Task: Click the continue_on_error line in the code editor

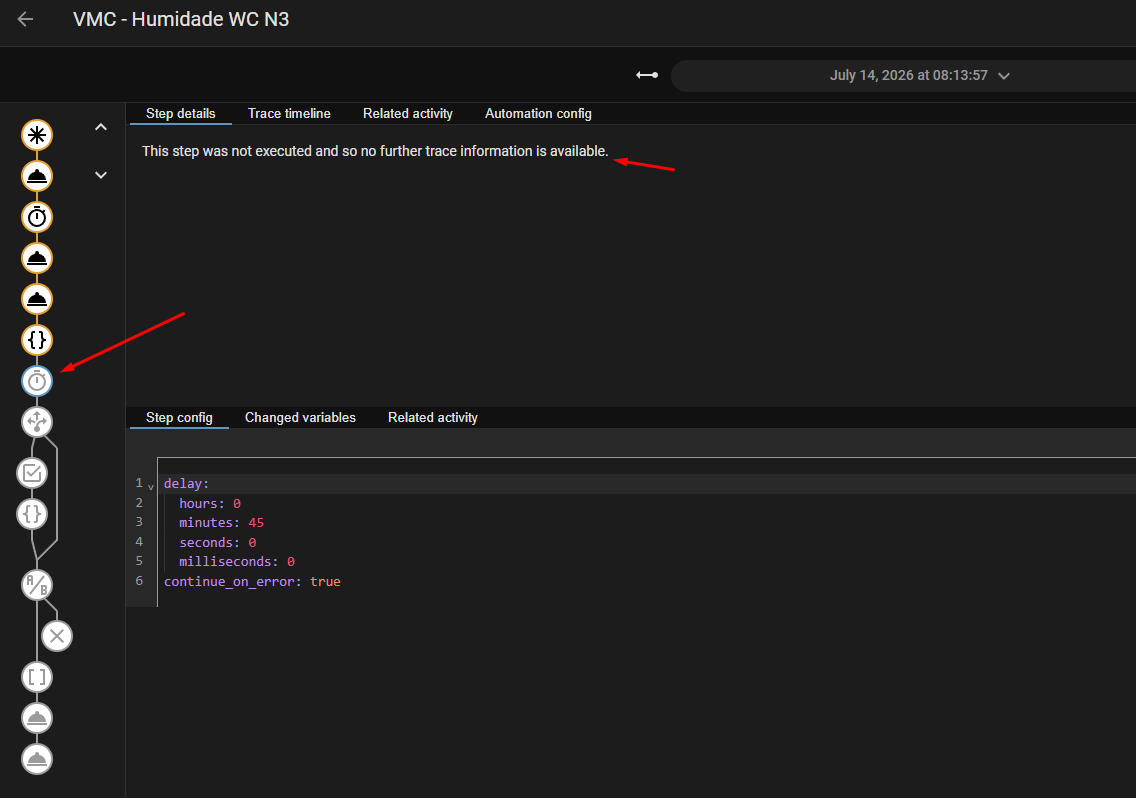Action: [252, 581]
